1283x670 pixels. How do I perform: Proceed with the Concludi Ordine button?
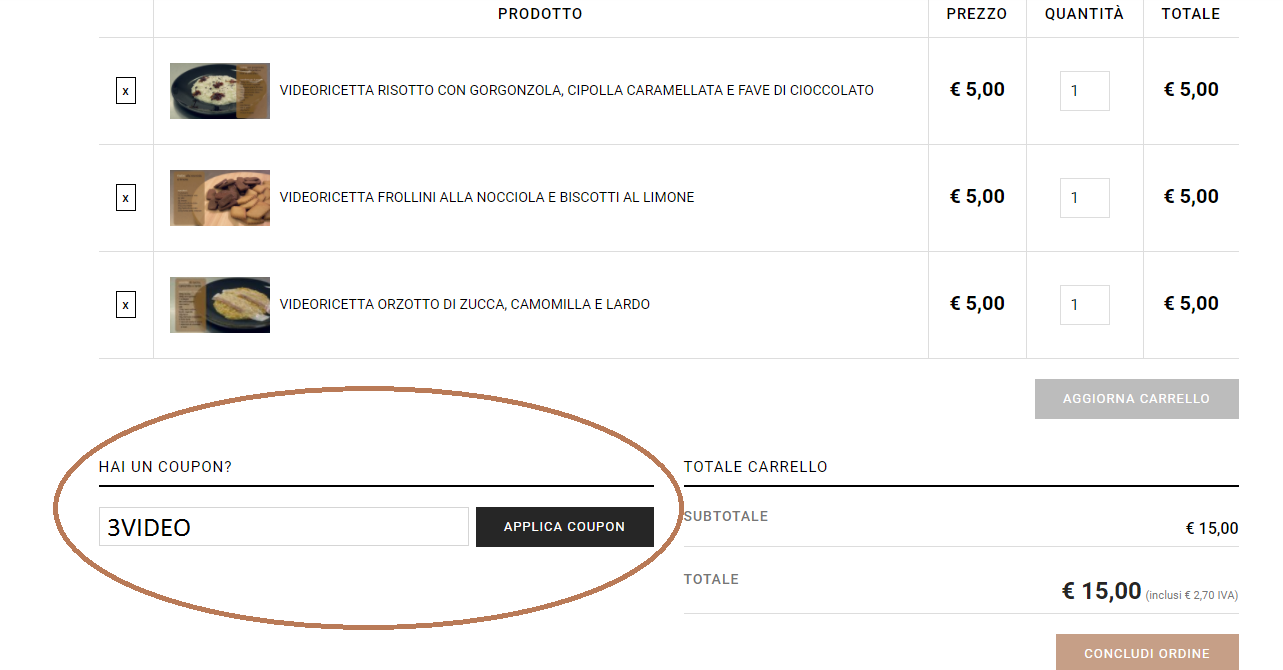(1147, 653)
